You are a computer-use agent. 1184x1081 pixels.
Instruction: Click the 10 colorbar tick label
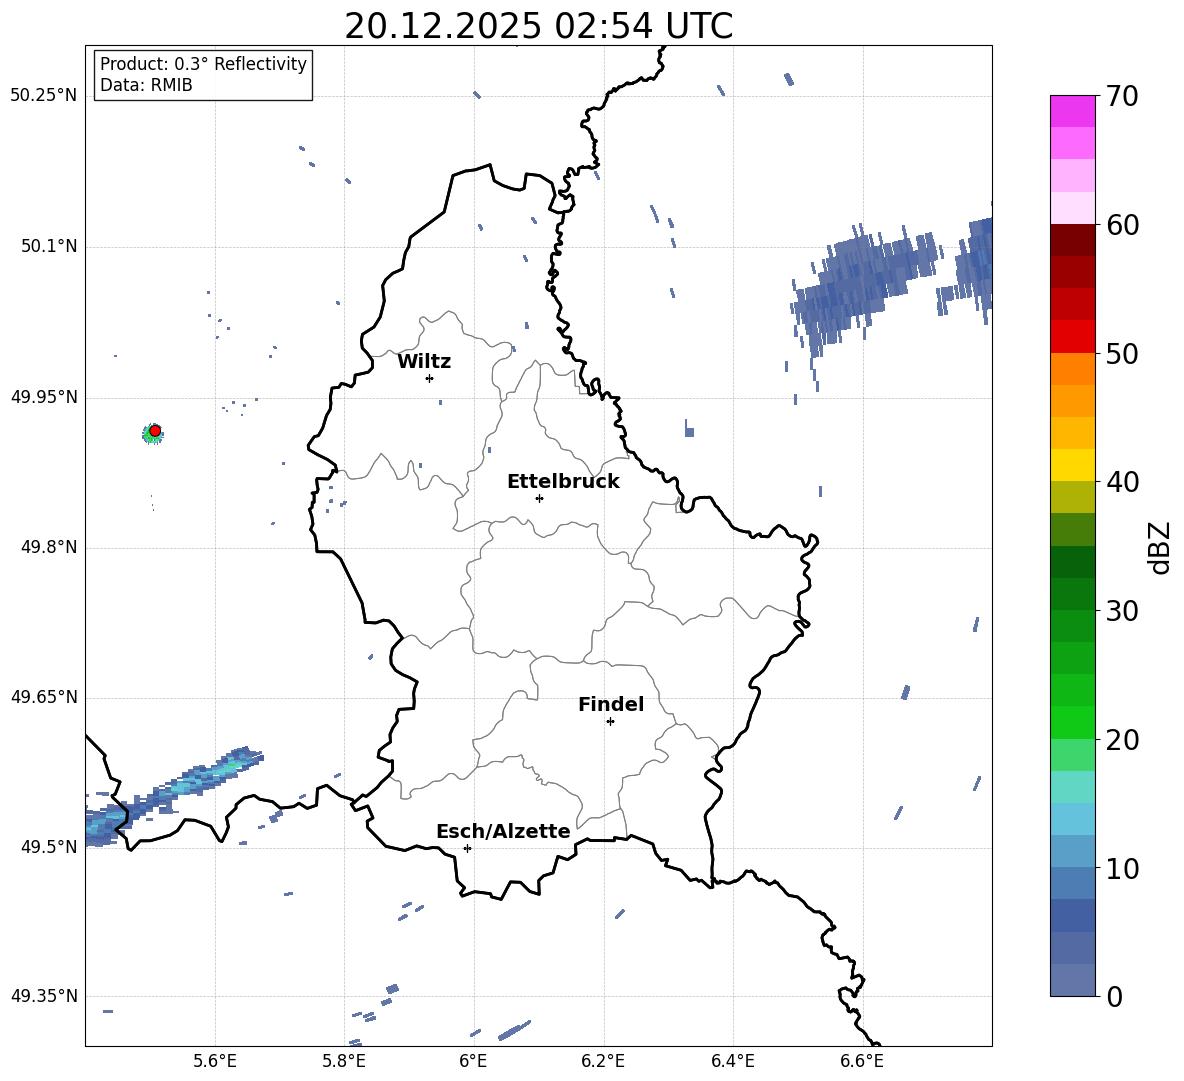[1122, 869]
